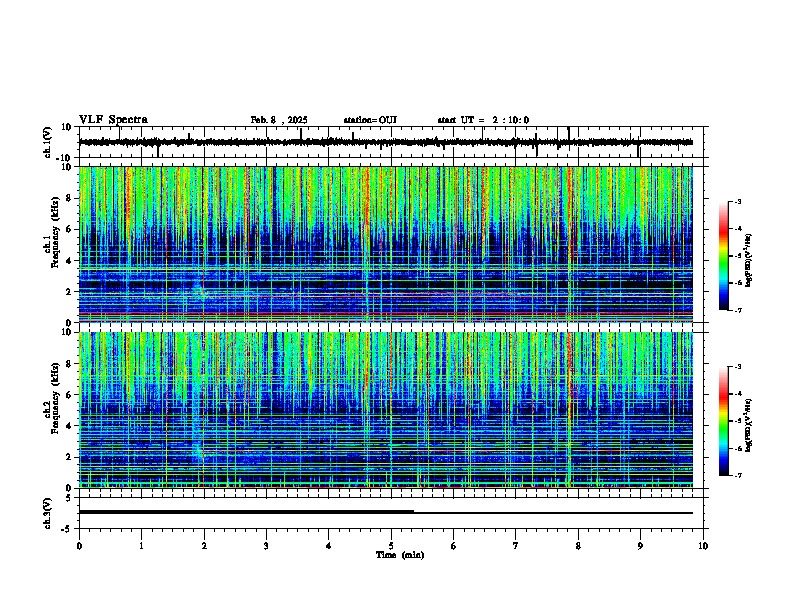Click the ch.1 spectrogram color scale bar

tap(724, 256)
